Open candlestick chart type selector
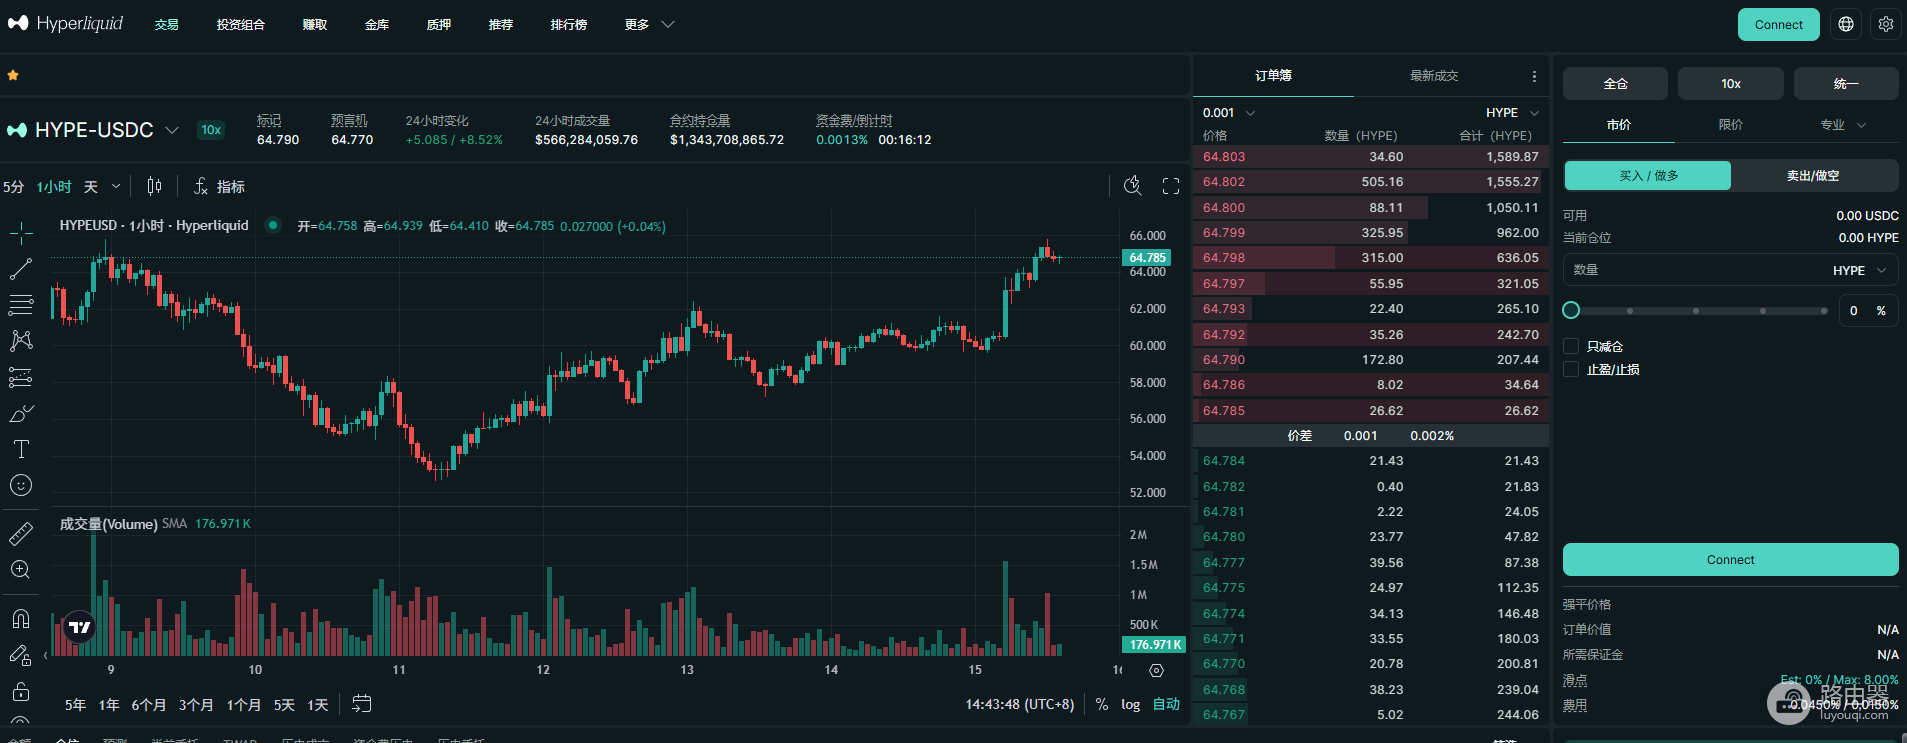 click(x=154, y=186)
